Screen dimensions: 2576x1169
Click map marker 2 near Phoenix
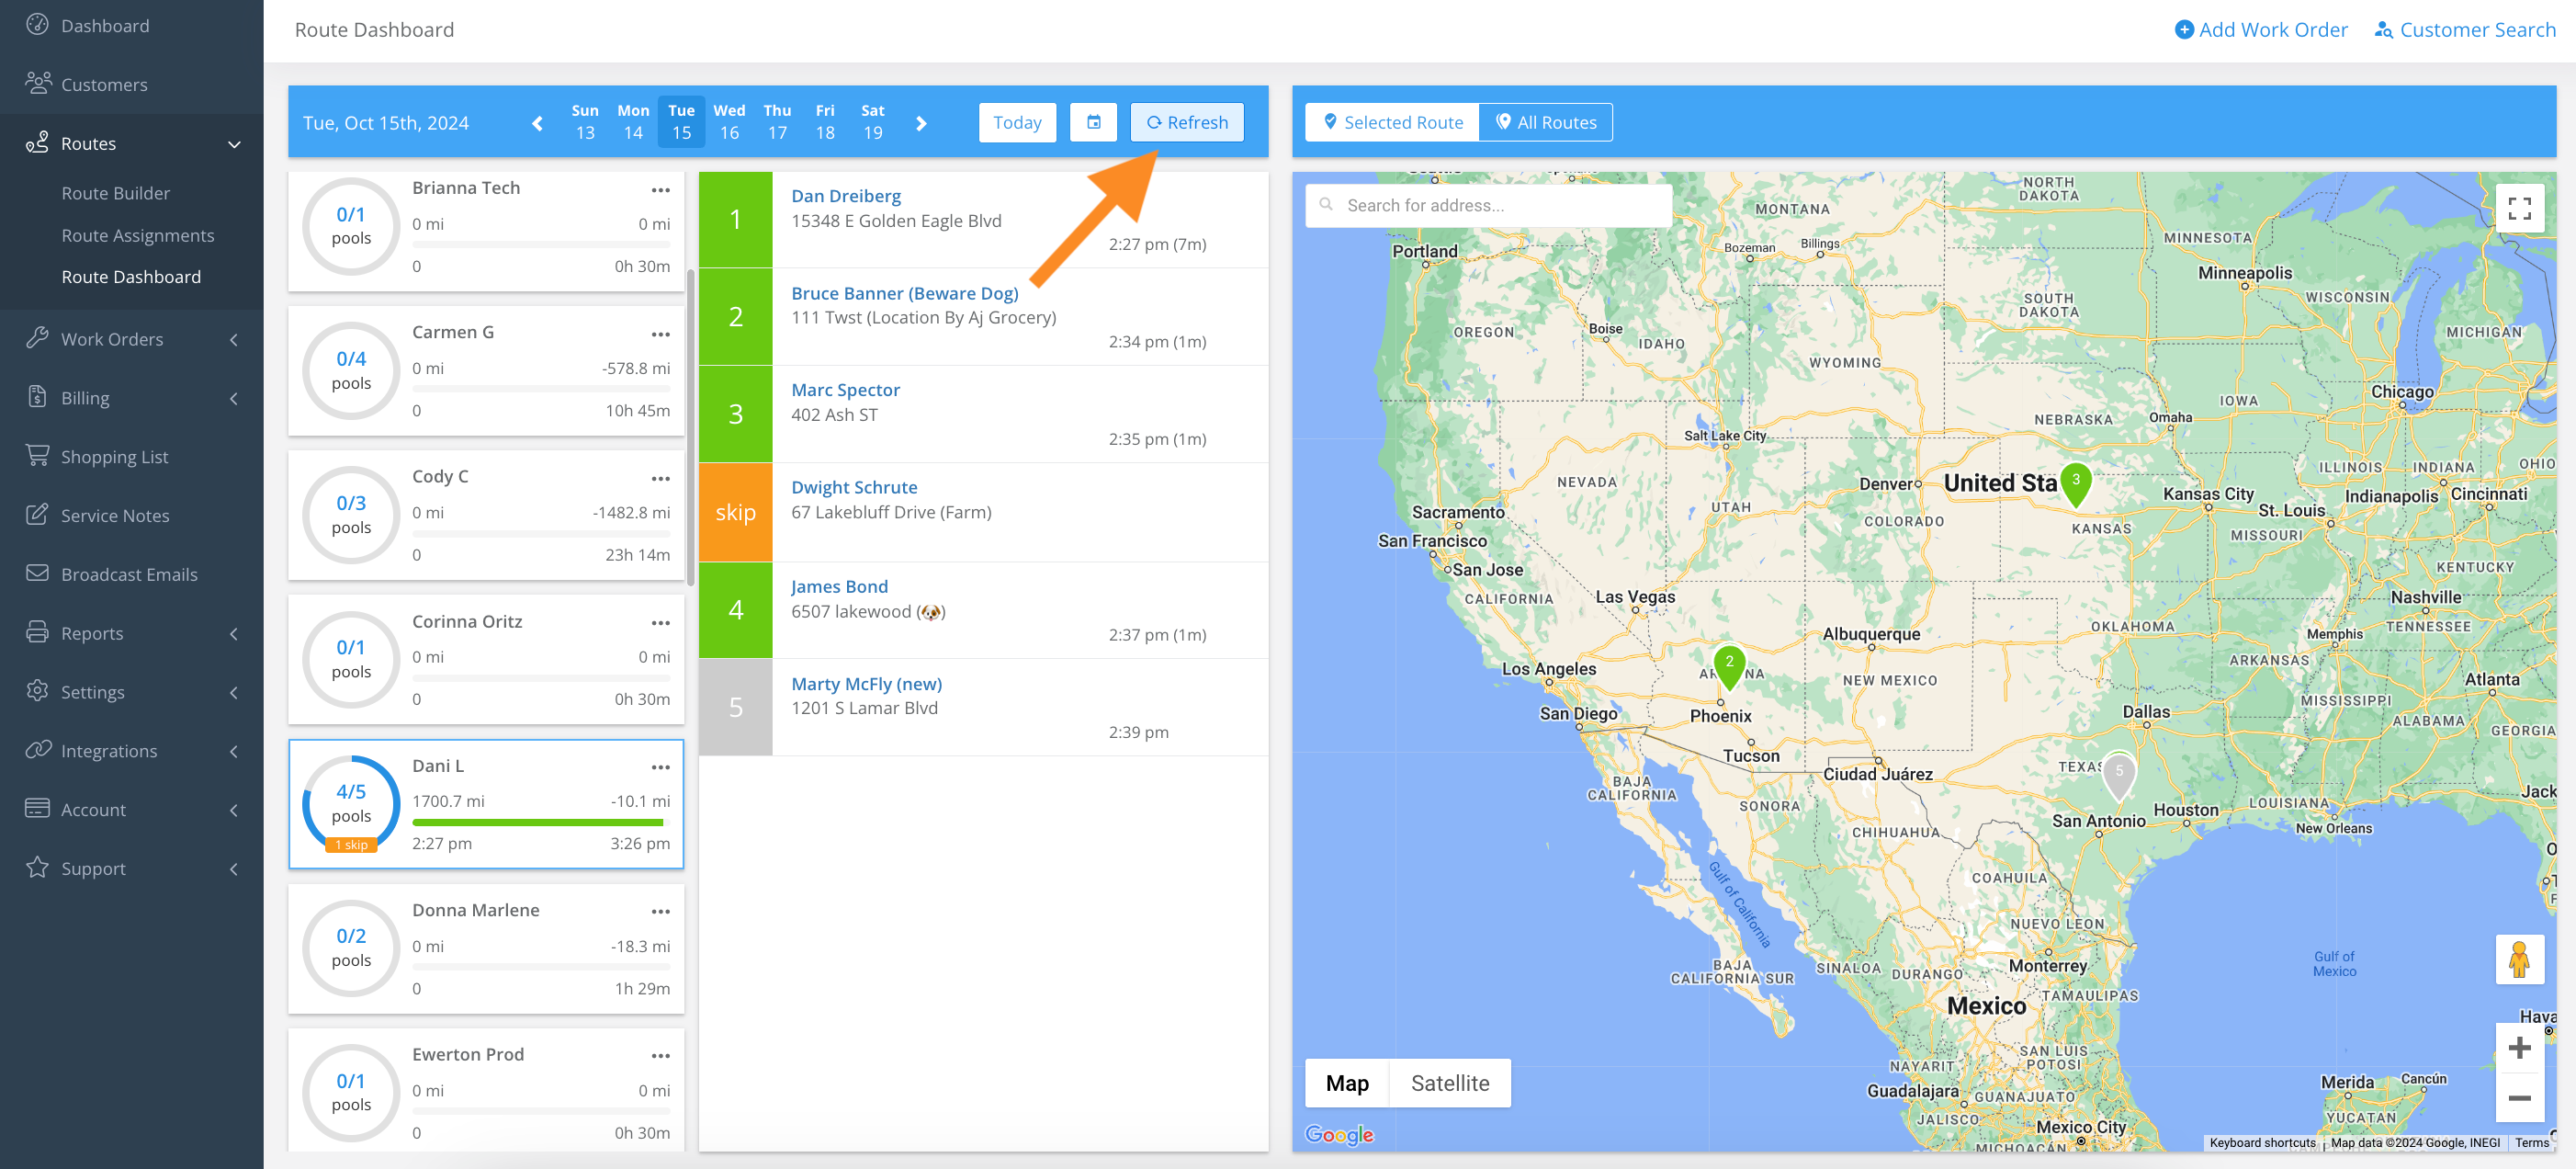click(x=1729, y=666)
